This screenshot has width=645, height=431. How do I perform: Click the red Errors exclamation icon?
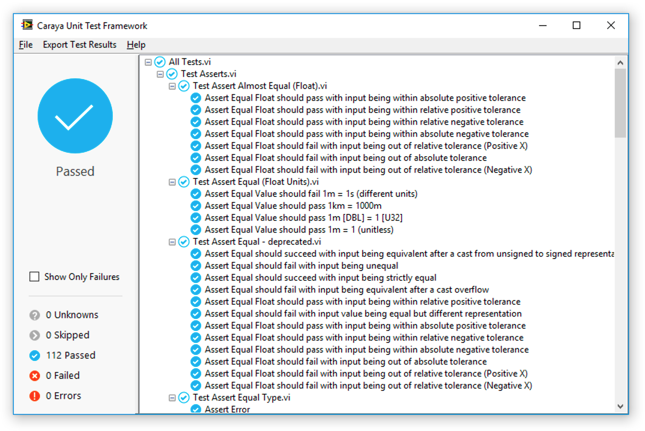click(35, 395)
